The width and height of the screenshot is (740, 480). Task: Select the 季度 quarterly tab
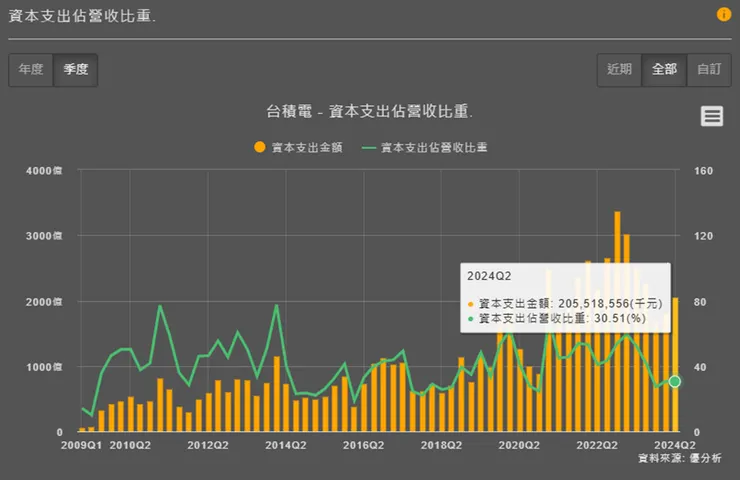(x=76, y=69)
